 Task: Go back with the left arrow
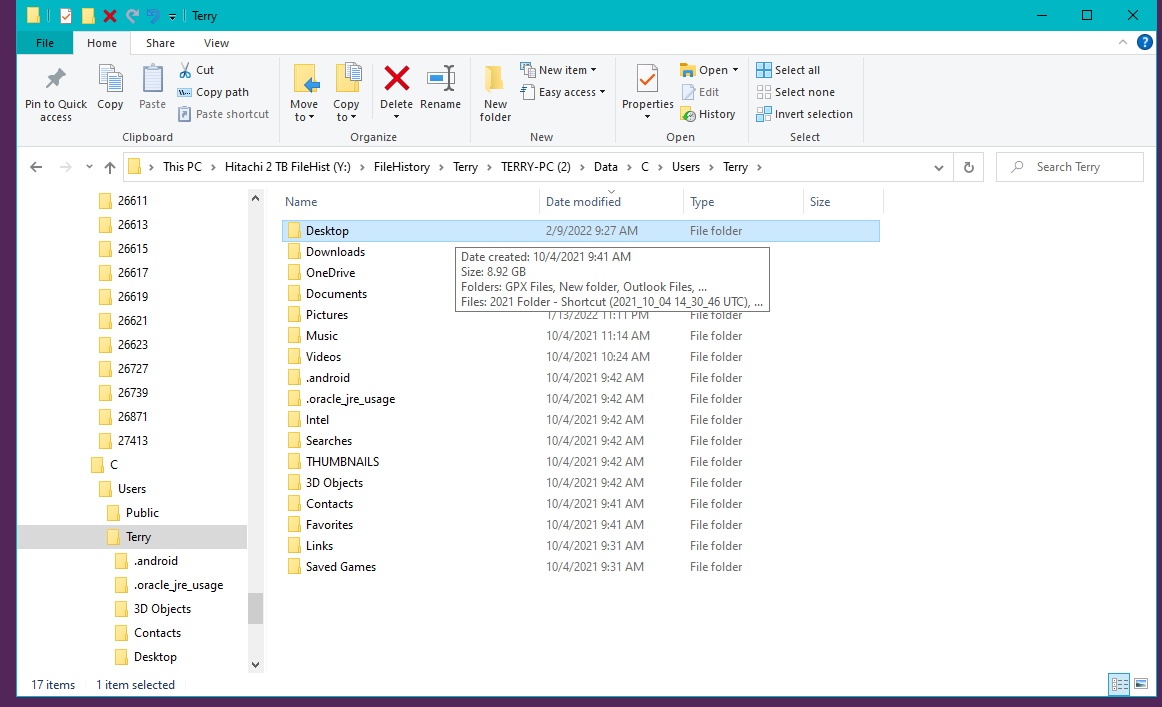tap(36, 167)
